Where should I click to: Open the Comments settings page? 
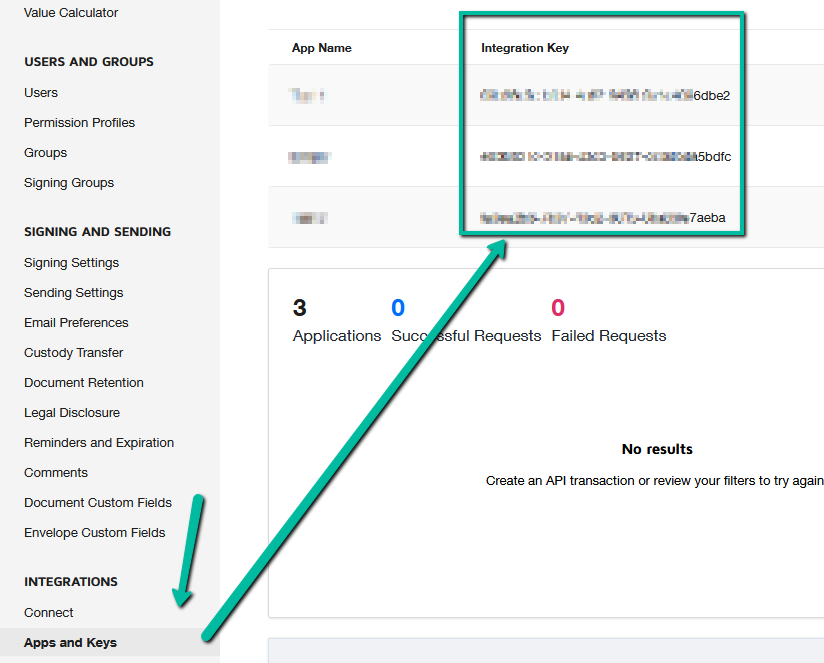55,472
